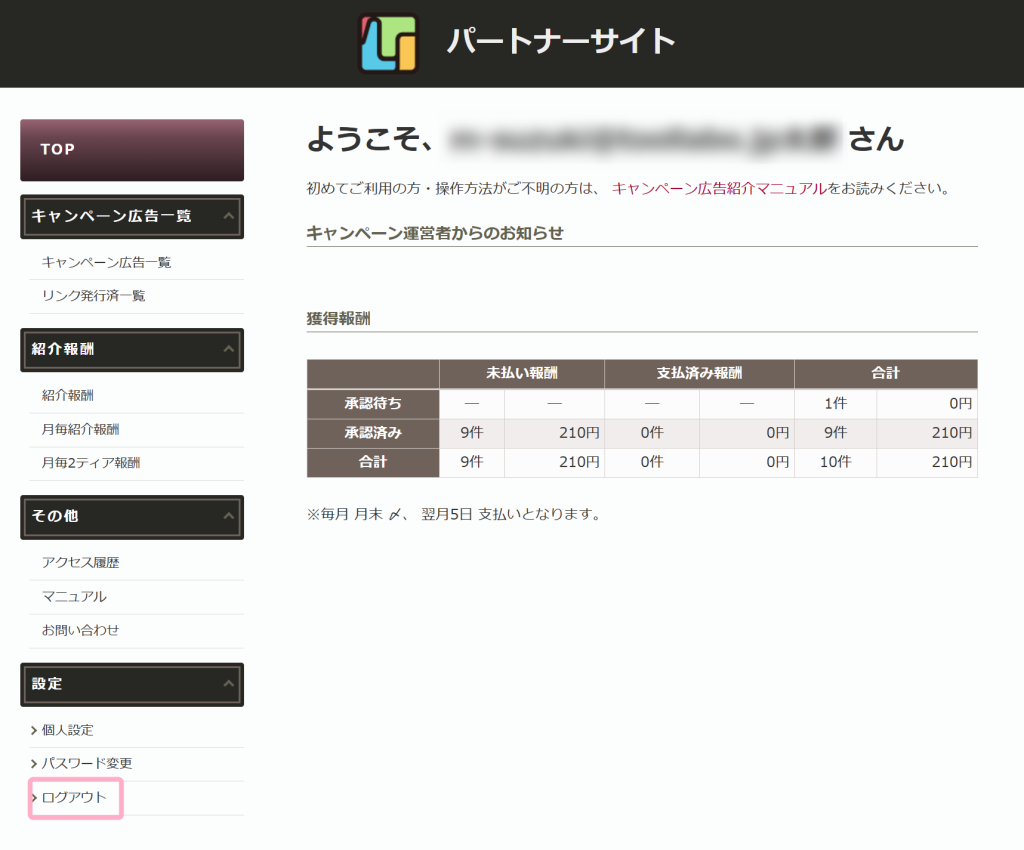Open 個人設定 settings link
The height and width of the screenshot is (850, 1024).
pos(67,730)
